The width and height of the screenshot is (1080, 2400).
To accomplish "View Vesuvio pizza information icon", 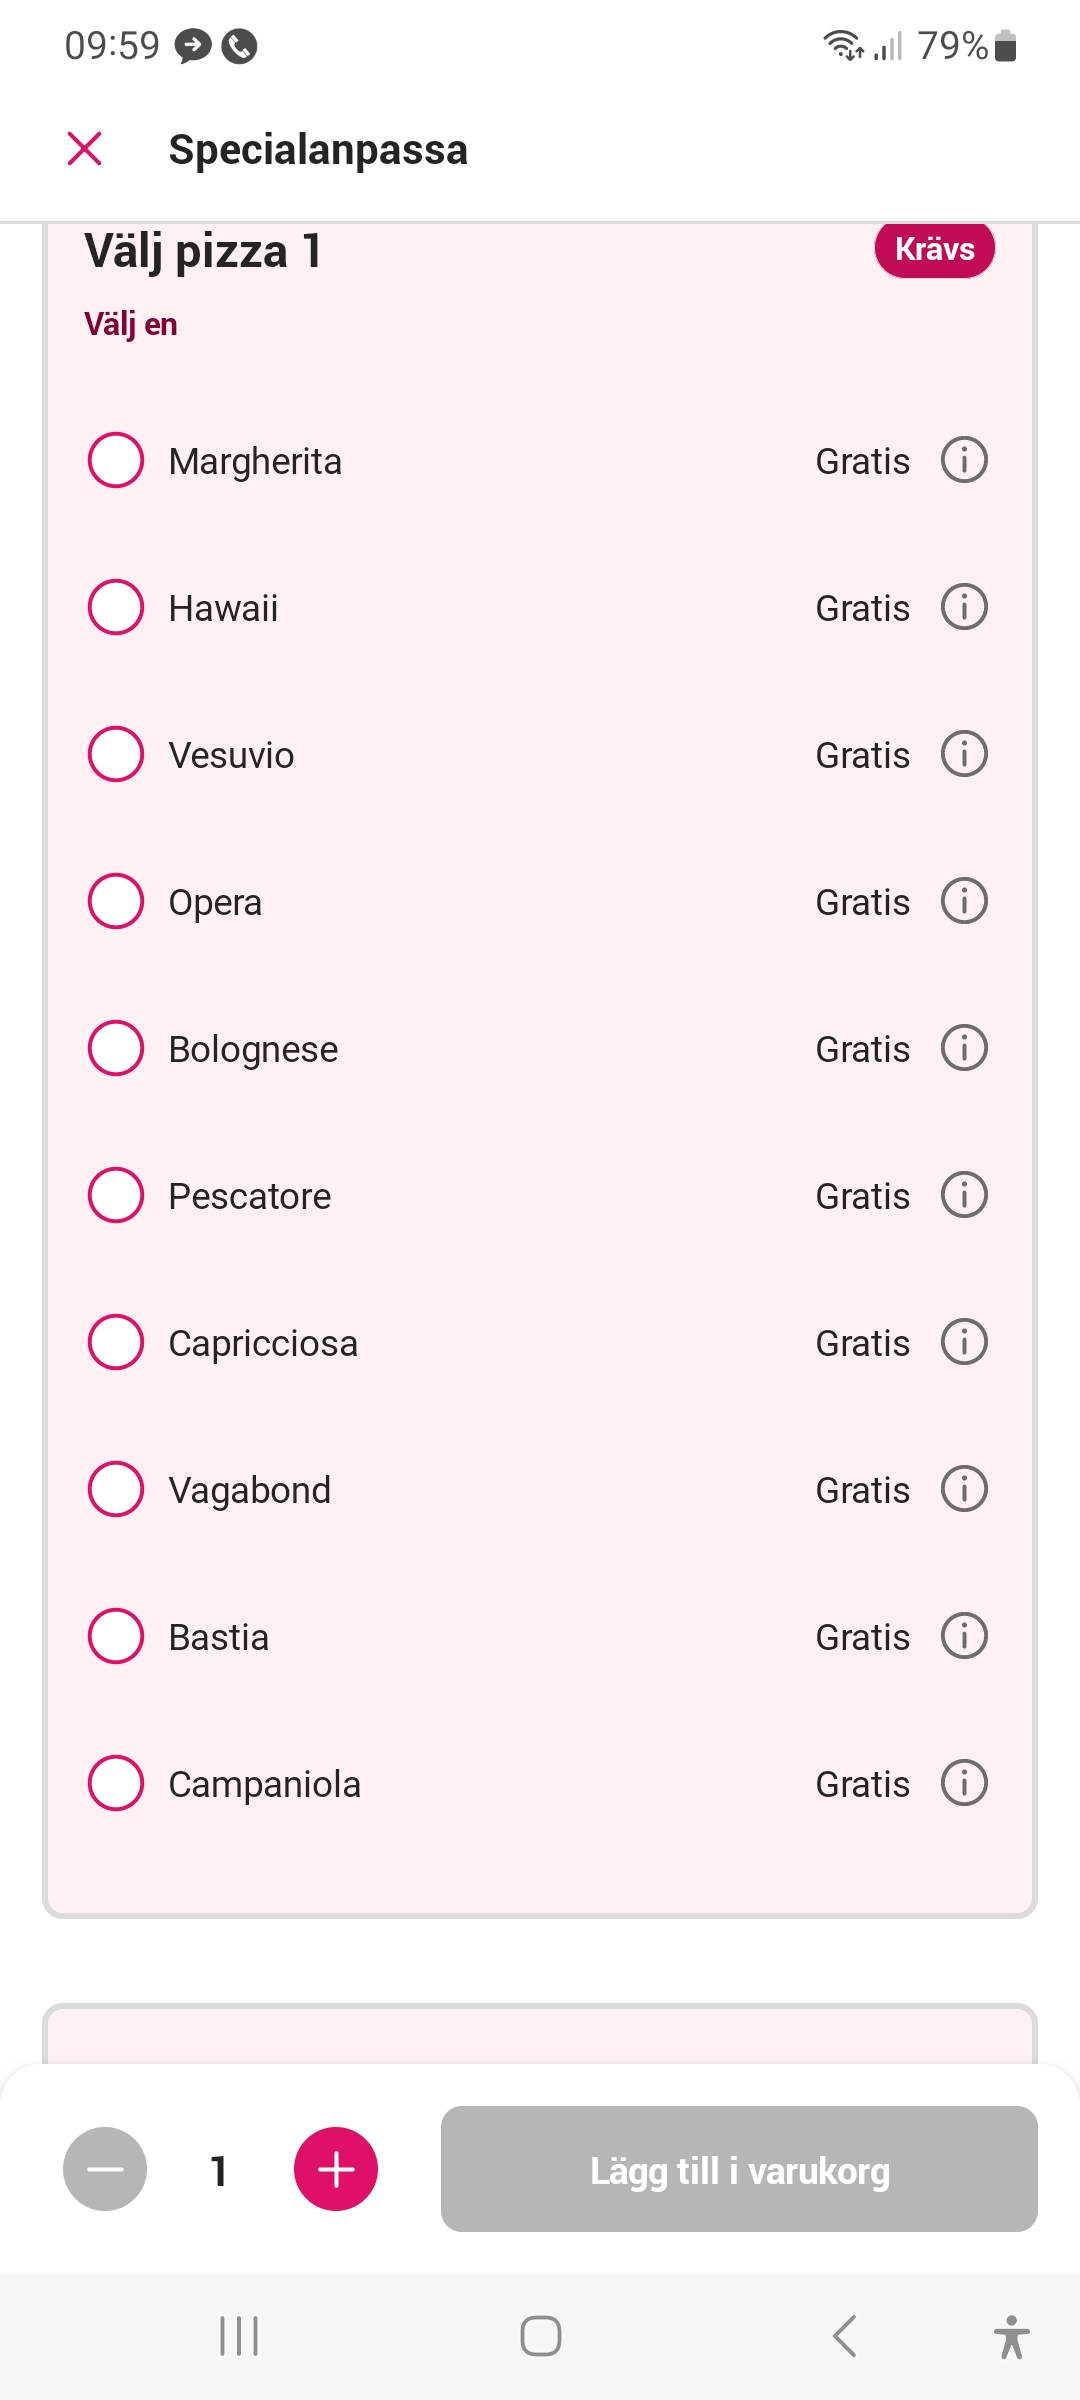I will pyautogui.click(x=964, y=754).
